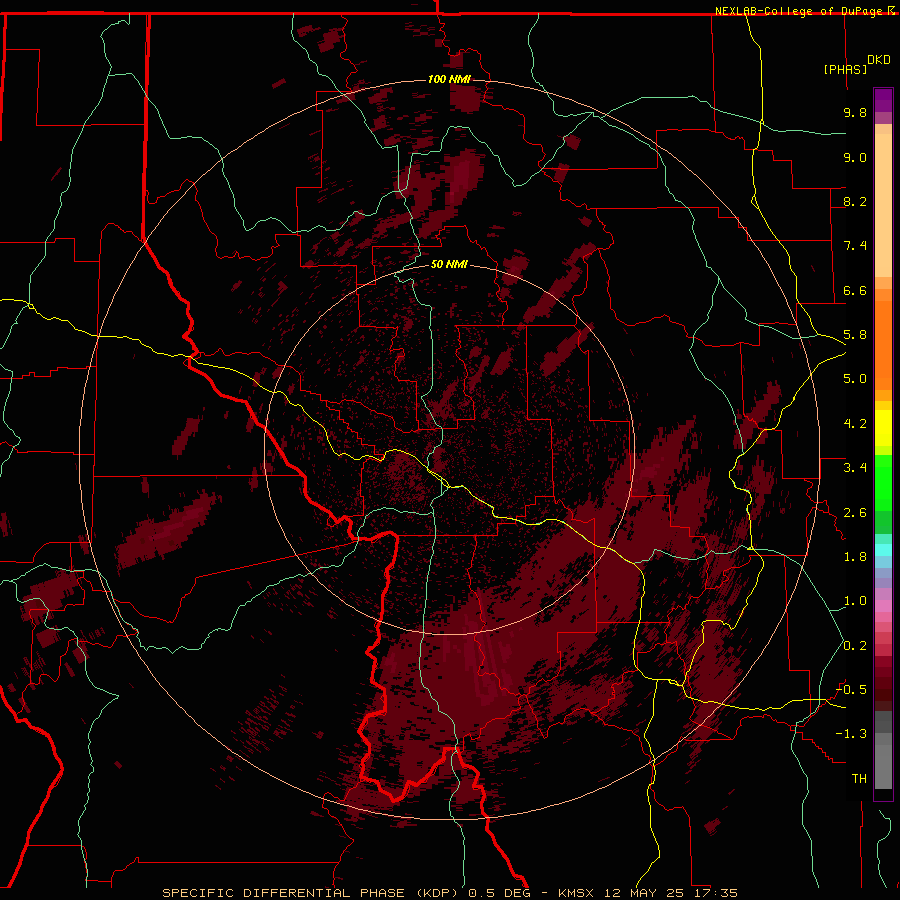Screen dimensions: 900x900
Task: Click the DKD label above the color scale
Action: point(879,60)
